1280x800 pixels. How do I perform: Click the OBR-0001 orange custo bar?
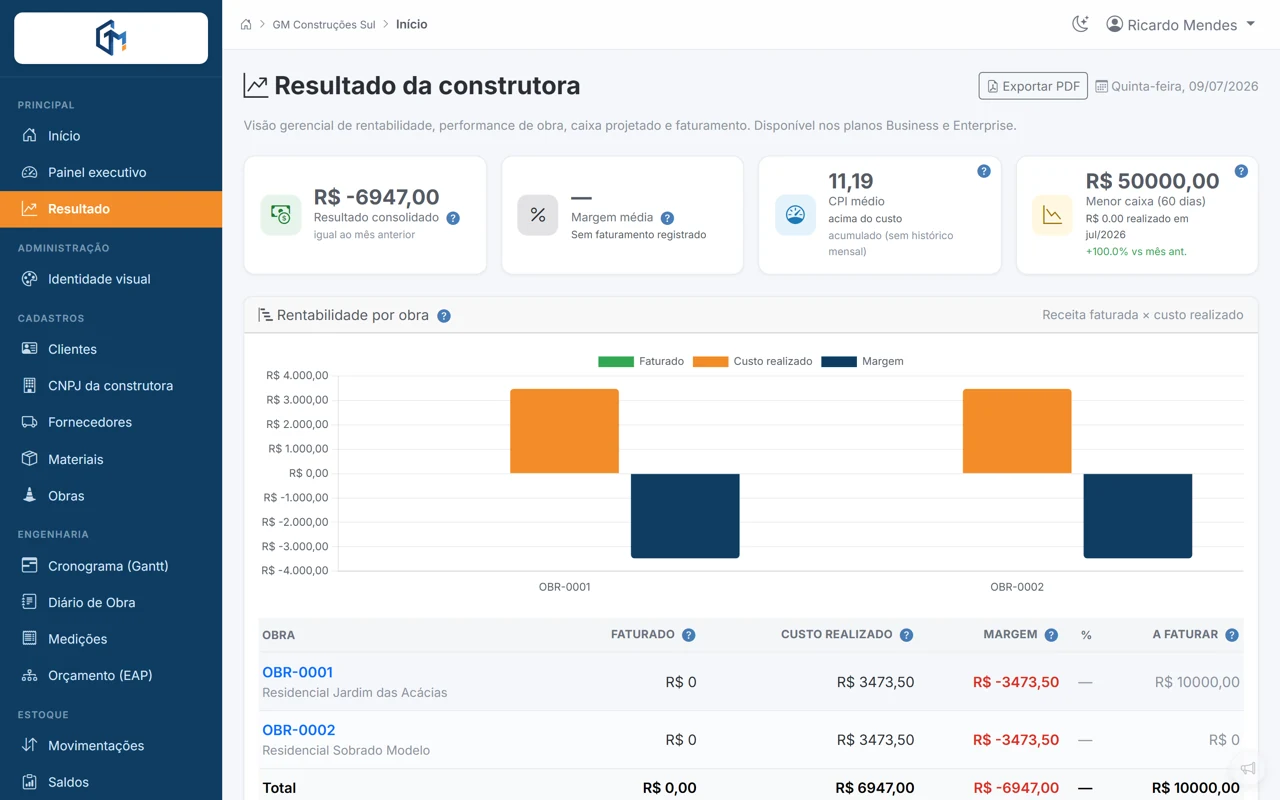[564, 431]
